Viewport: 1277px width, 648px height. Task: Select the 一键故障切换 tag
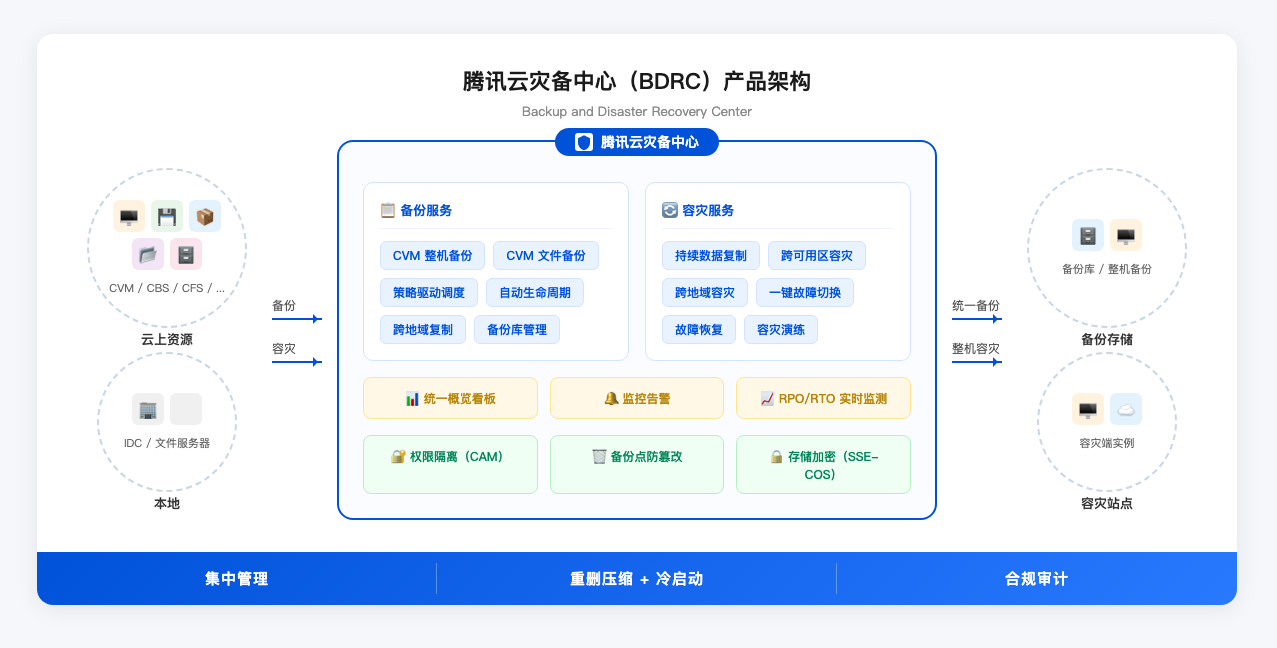pyautogui.click(x=805, y=292)
